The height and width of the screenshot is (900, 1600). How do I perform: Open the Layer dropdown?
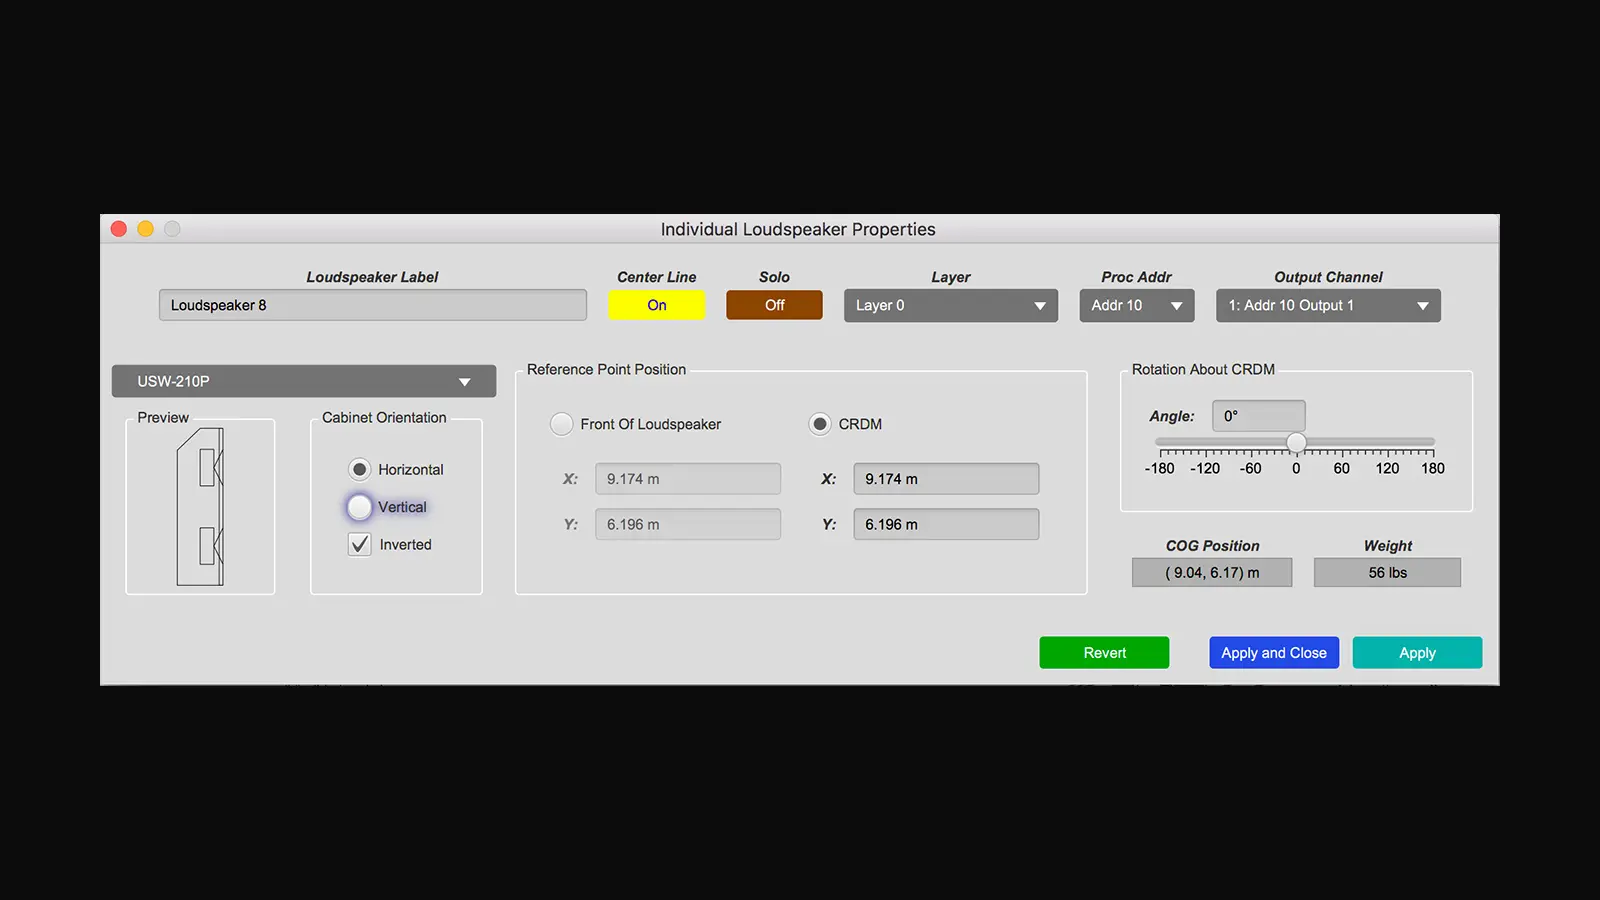coord(949,305)
